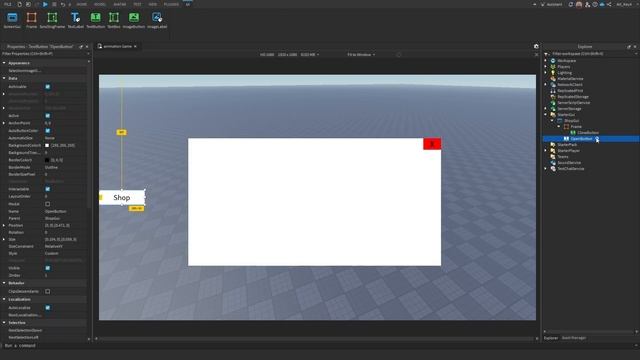Open the collaborators icon in top bar
The image size is (640, 360).
click(x=587, y=4)
